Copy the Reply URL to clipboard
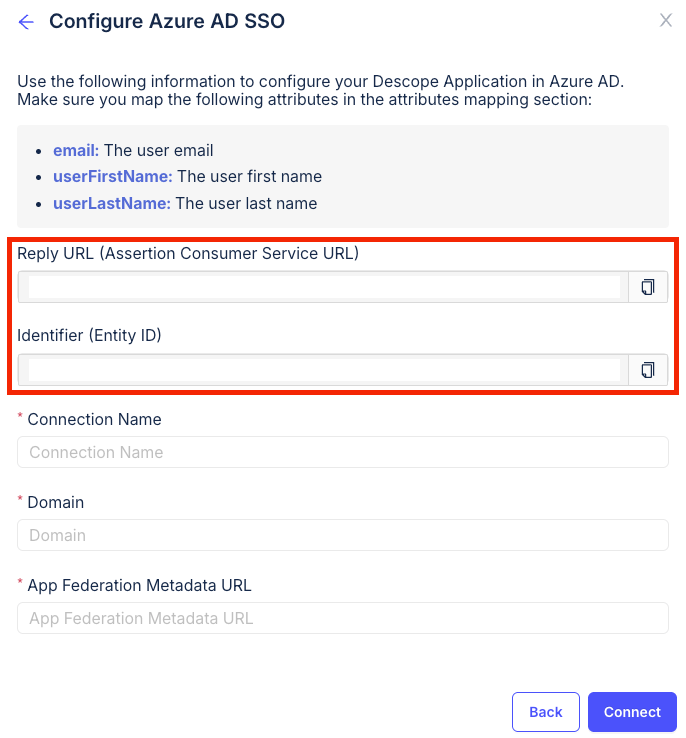686x738 pixels. point(647,287)
